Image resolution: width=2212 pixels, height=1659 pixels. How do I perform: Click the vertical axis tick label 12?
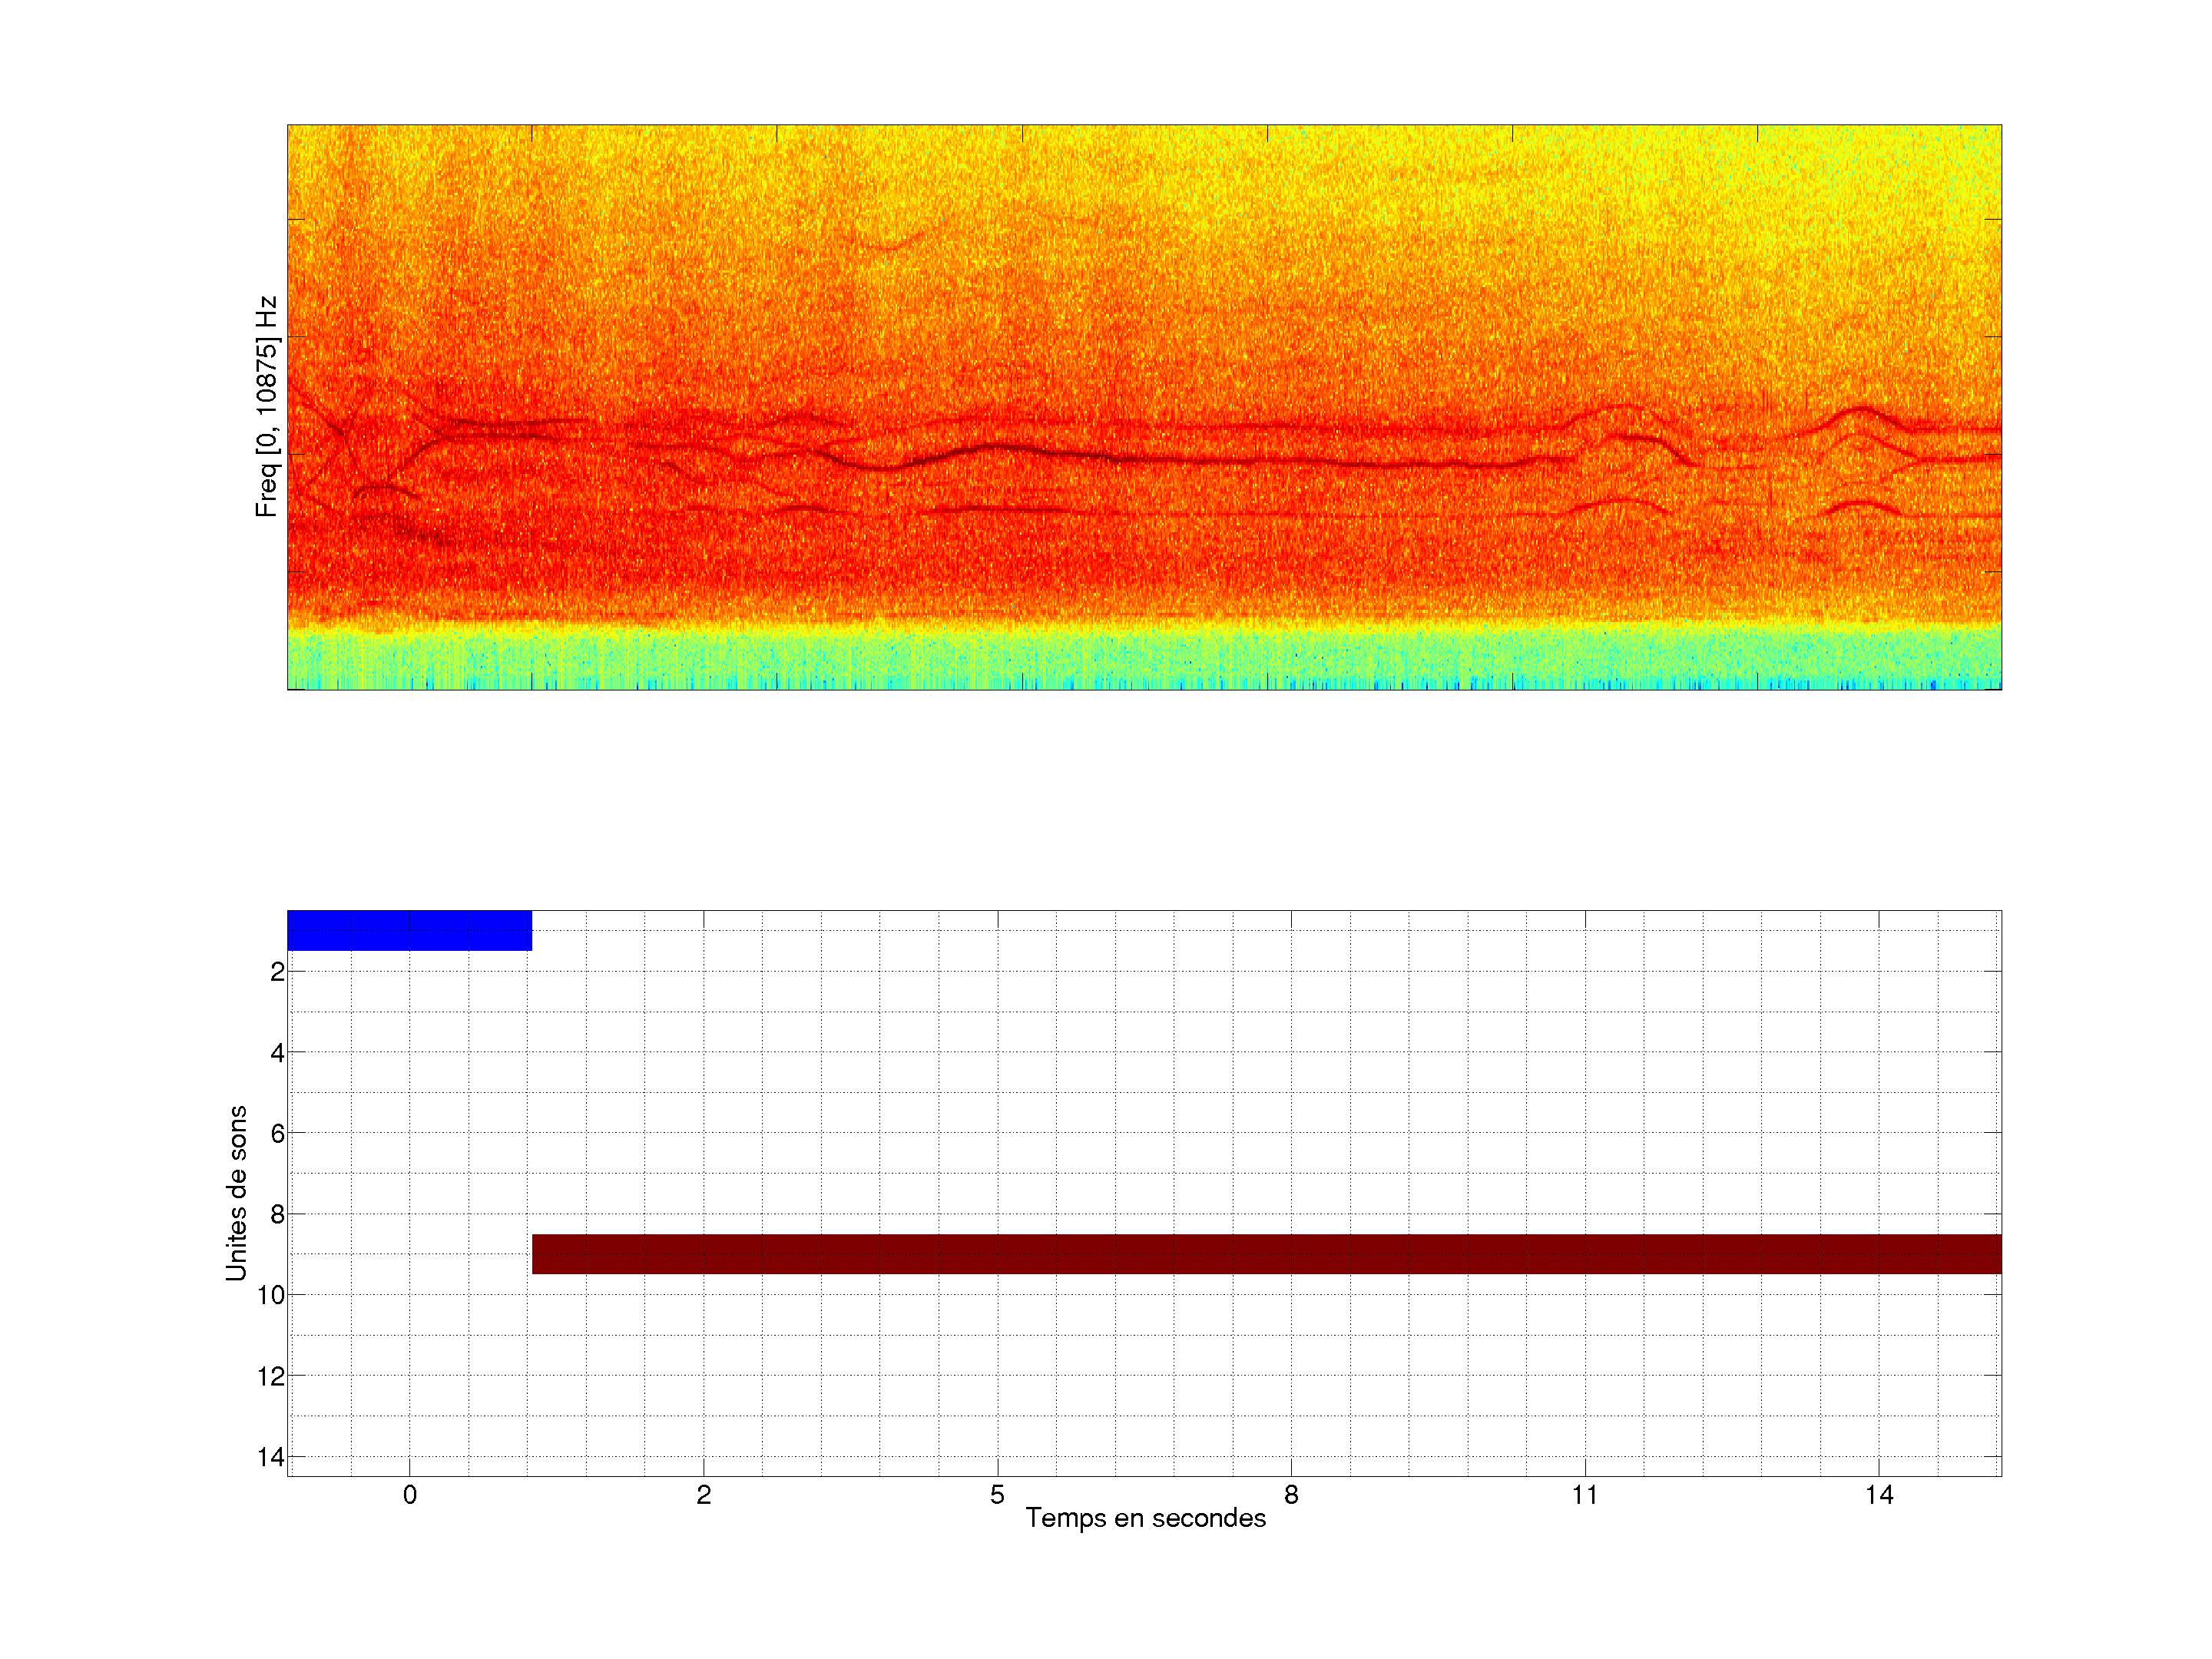click(271, 1376)
